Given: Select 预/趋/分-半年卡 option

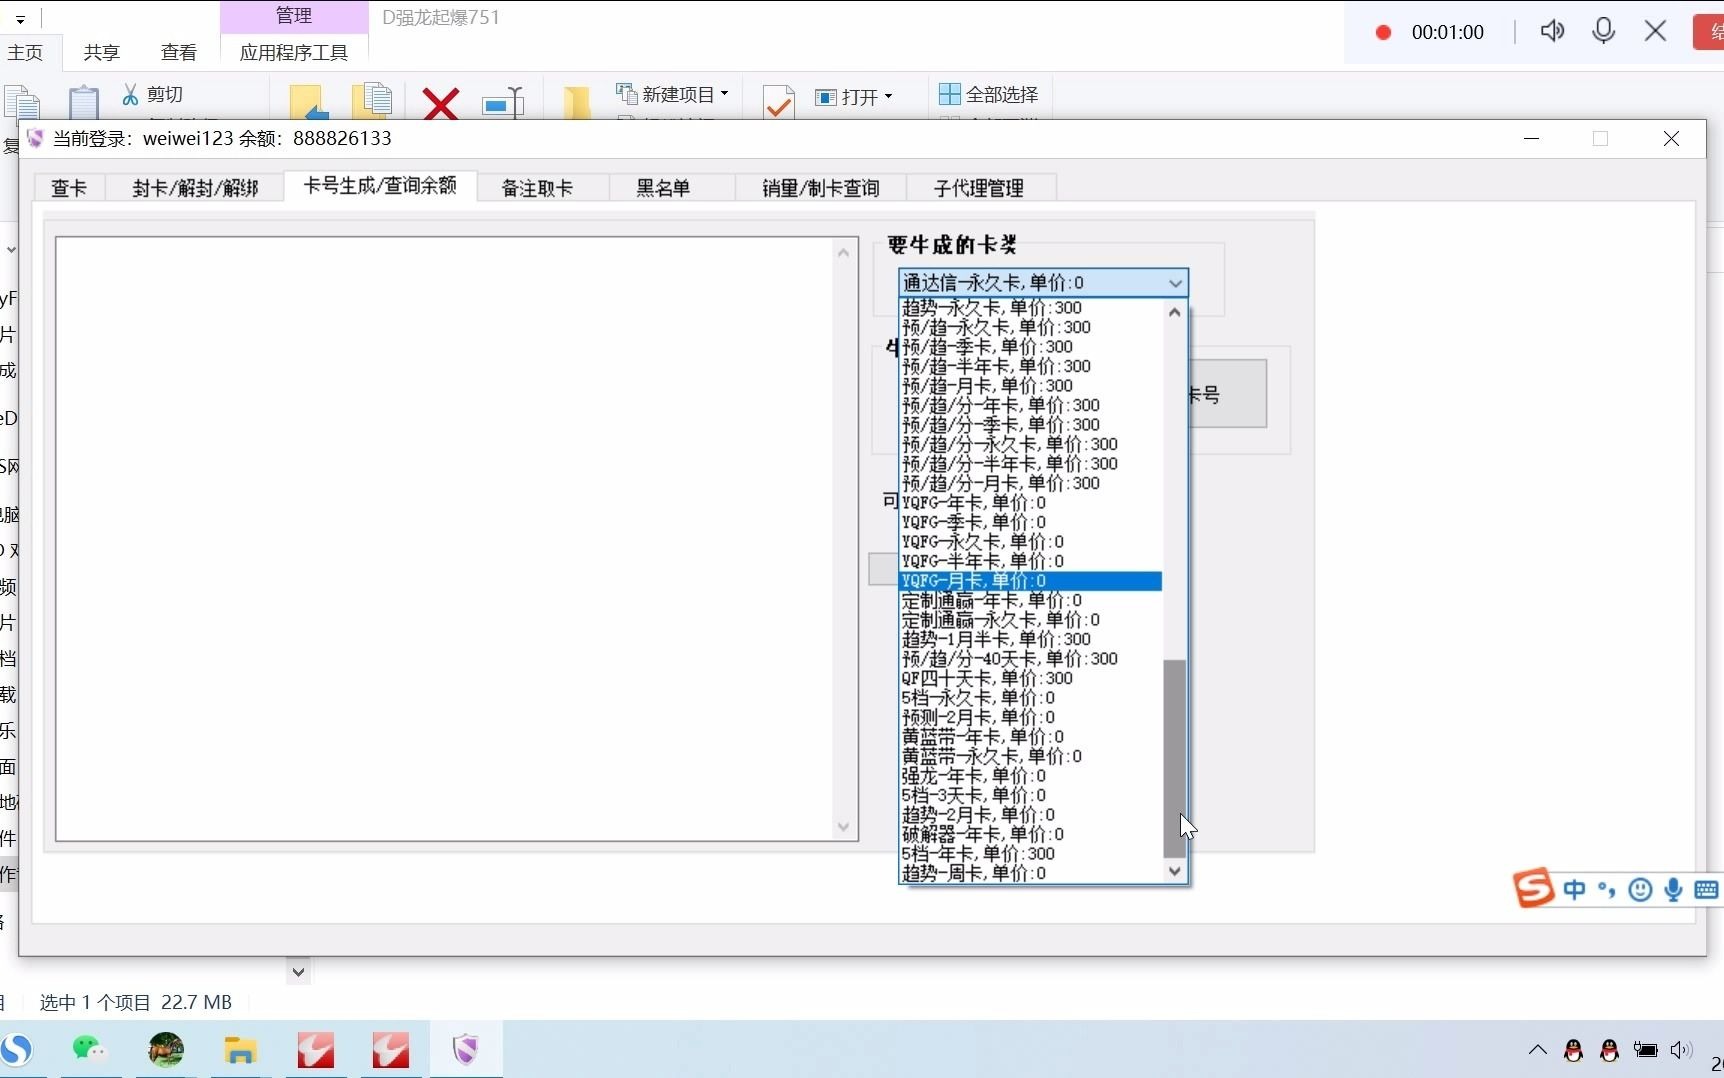Looking at the screenshot, I should 1030,464.
